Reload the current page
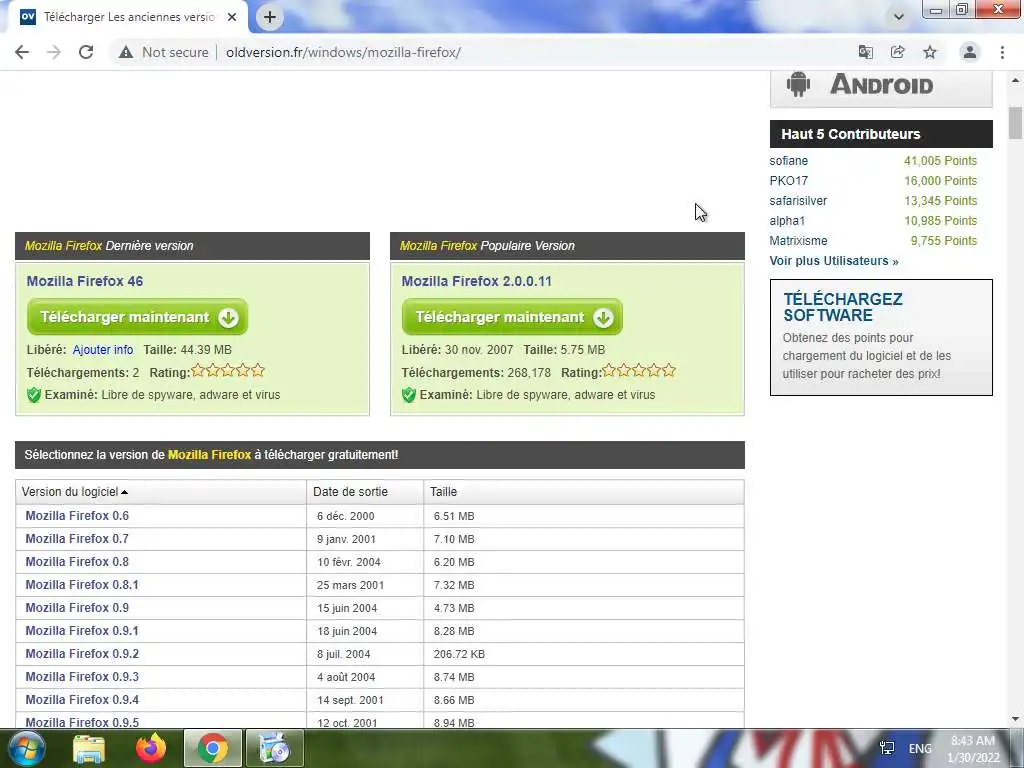The image size is (1024, 768). pos(86,52)
